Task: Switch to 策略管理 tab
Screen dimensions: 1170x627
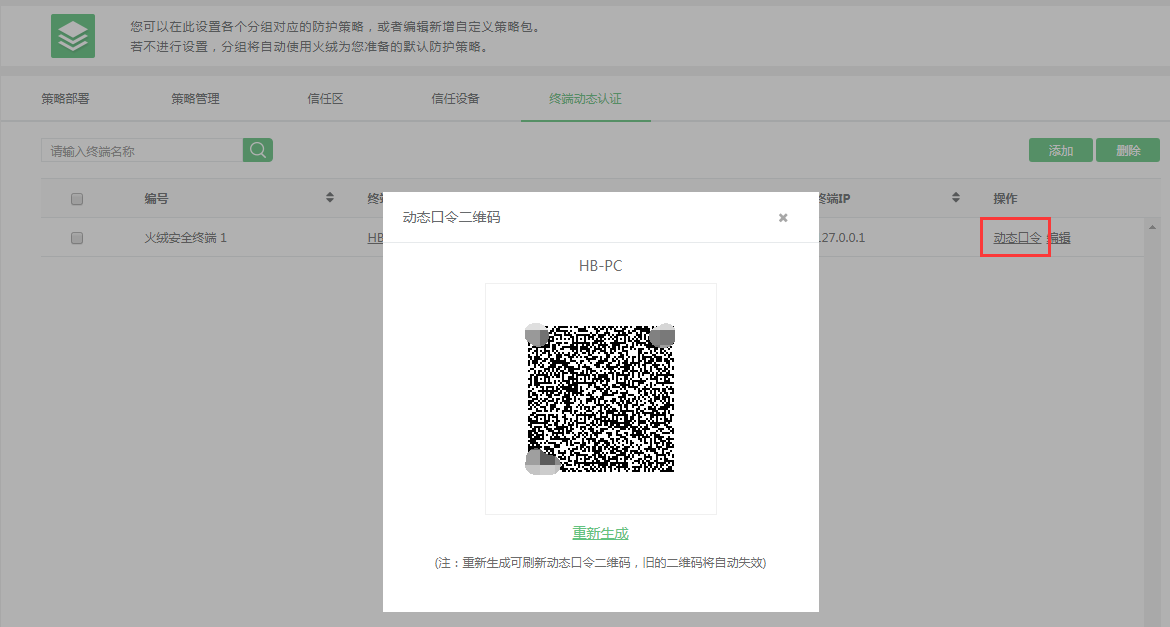Action: (195, 99)
